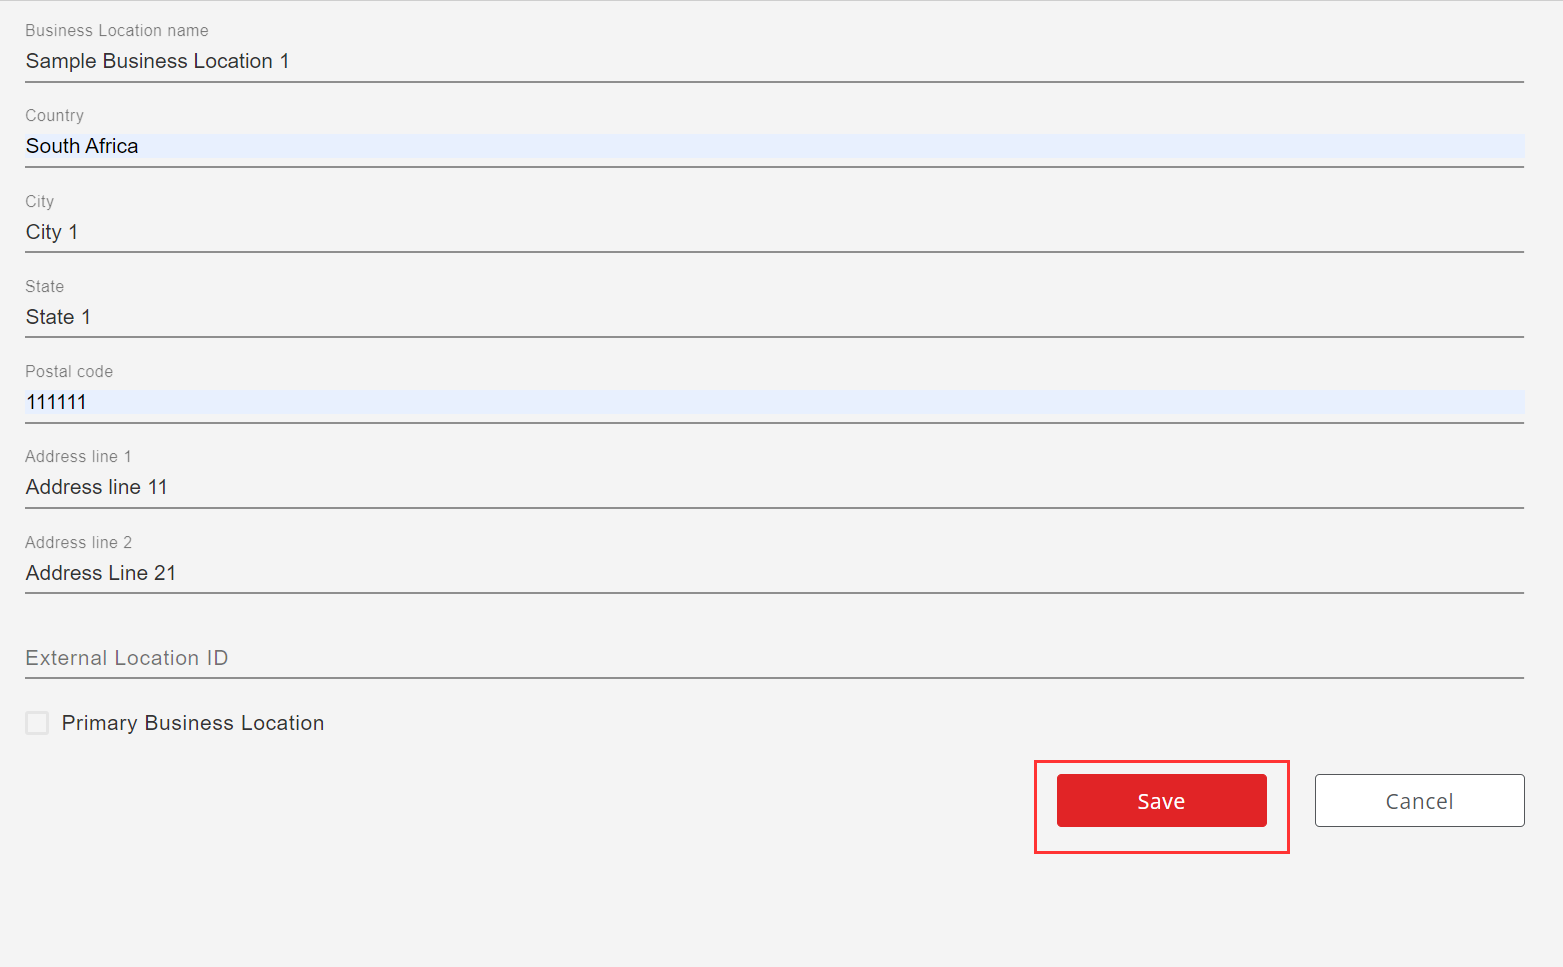1563x967 pixels.
Task: Cancel editing the business location
Action: (x=1419, y=801)
